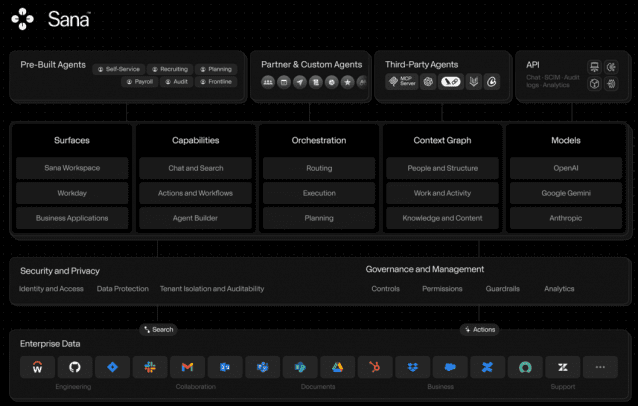Click the Actions pill above Enterprise Data
The width and height of the screenshot is (638, 406).
click(480, 330)
